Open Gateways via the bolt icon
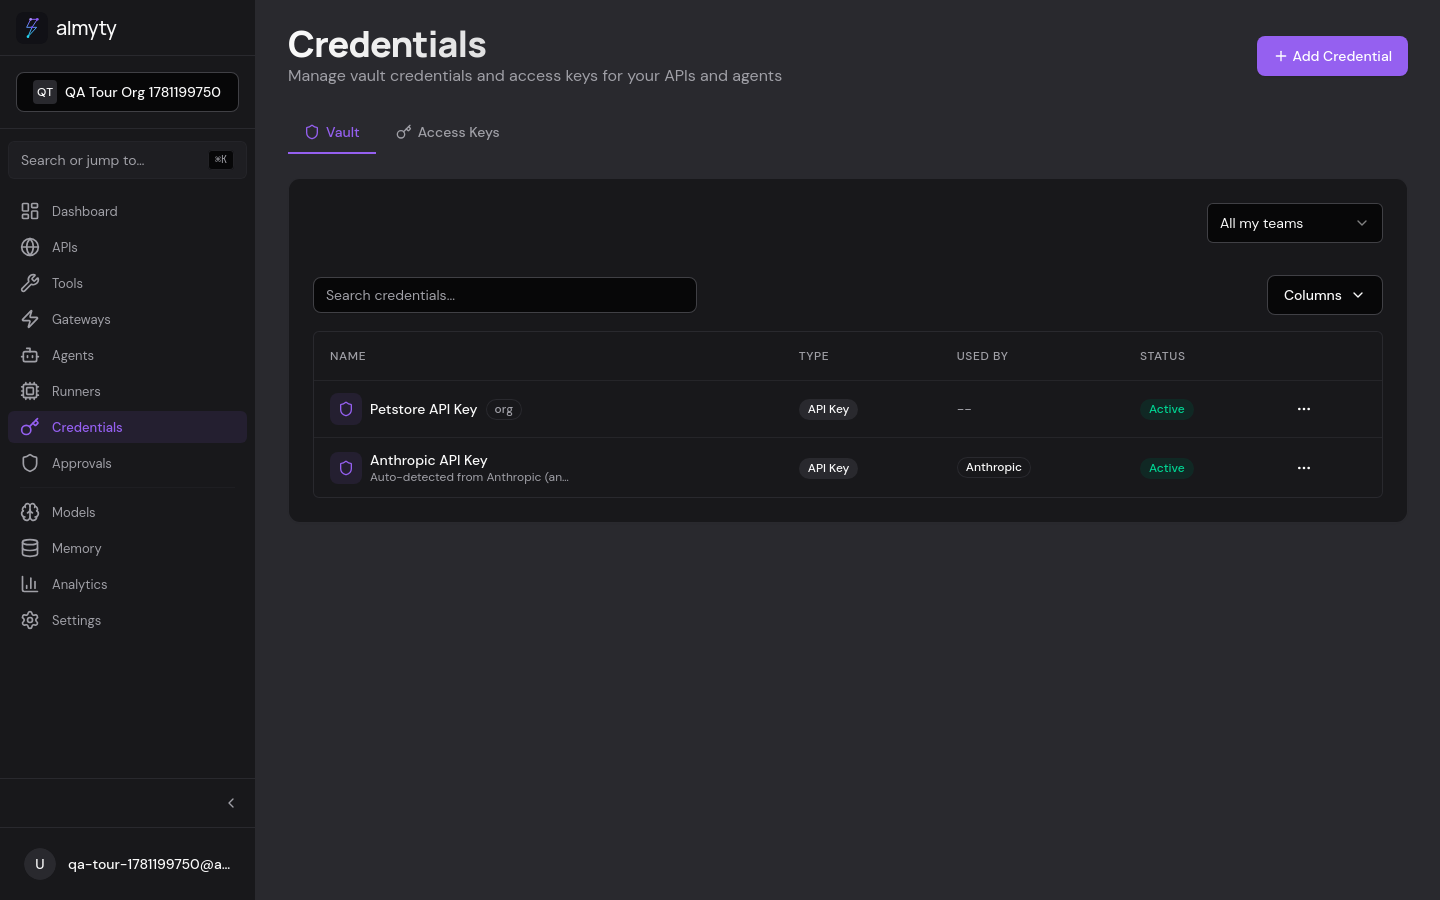 coord(30,319)
